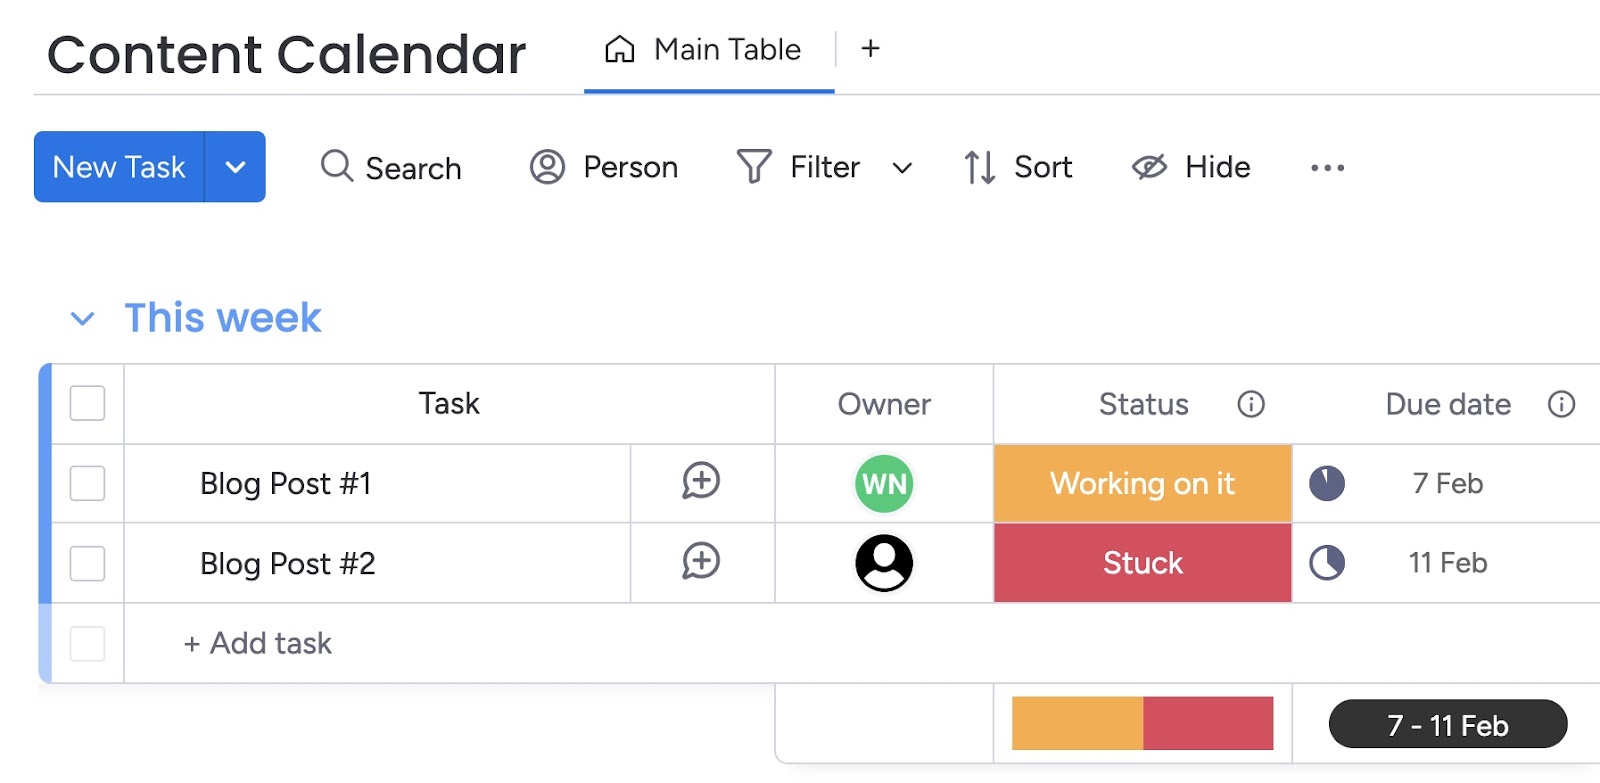Hide columns with the eye icon
This screenshot has height=783, width=1600.
tap(1148, 167)
